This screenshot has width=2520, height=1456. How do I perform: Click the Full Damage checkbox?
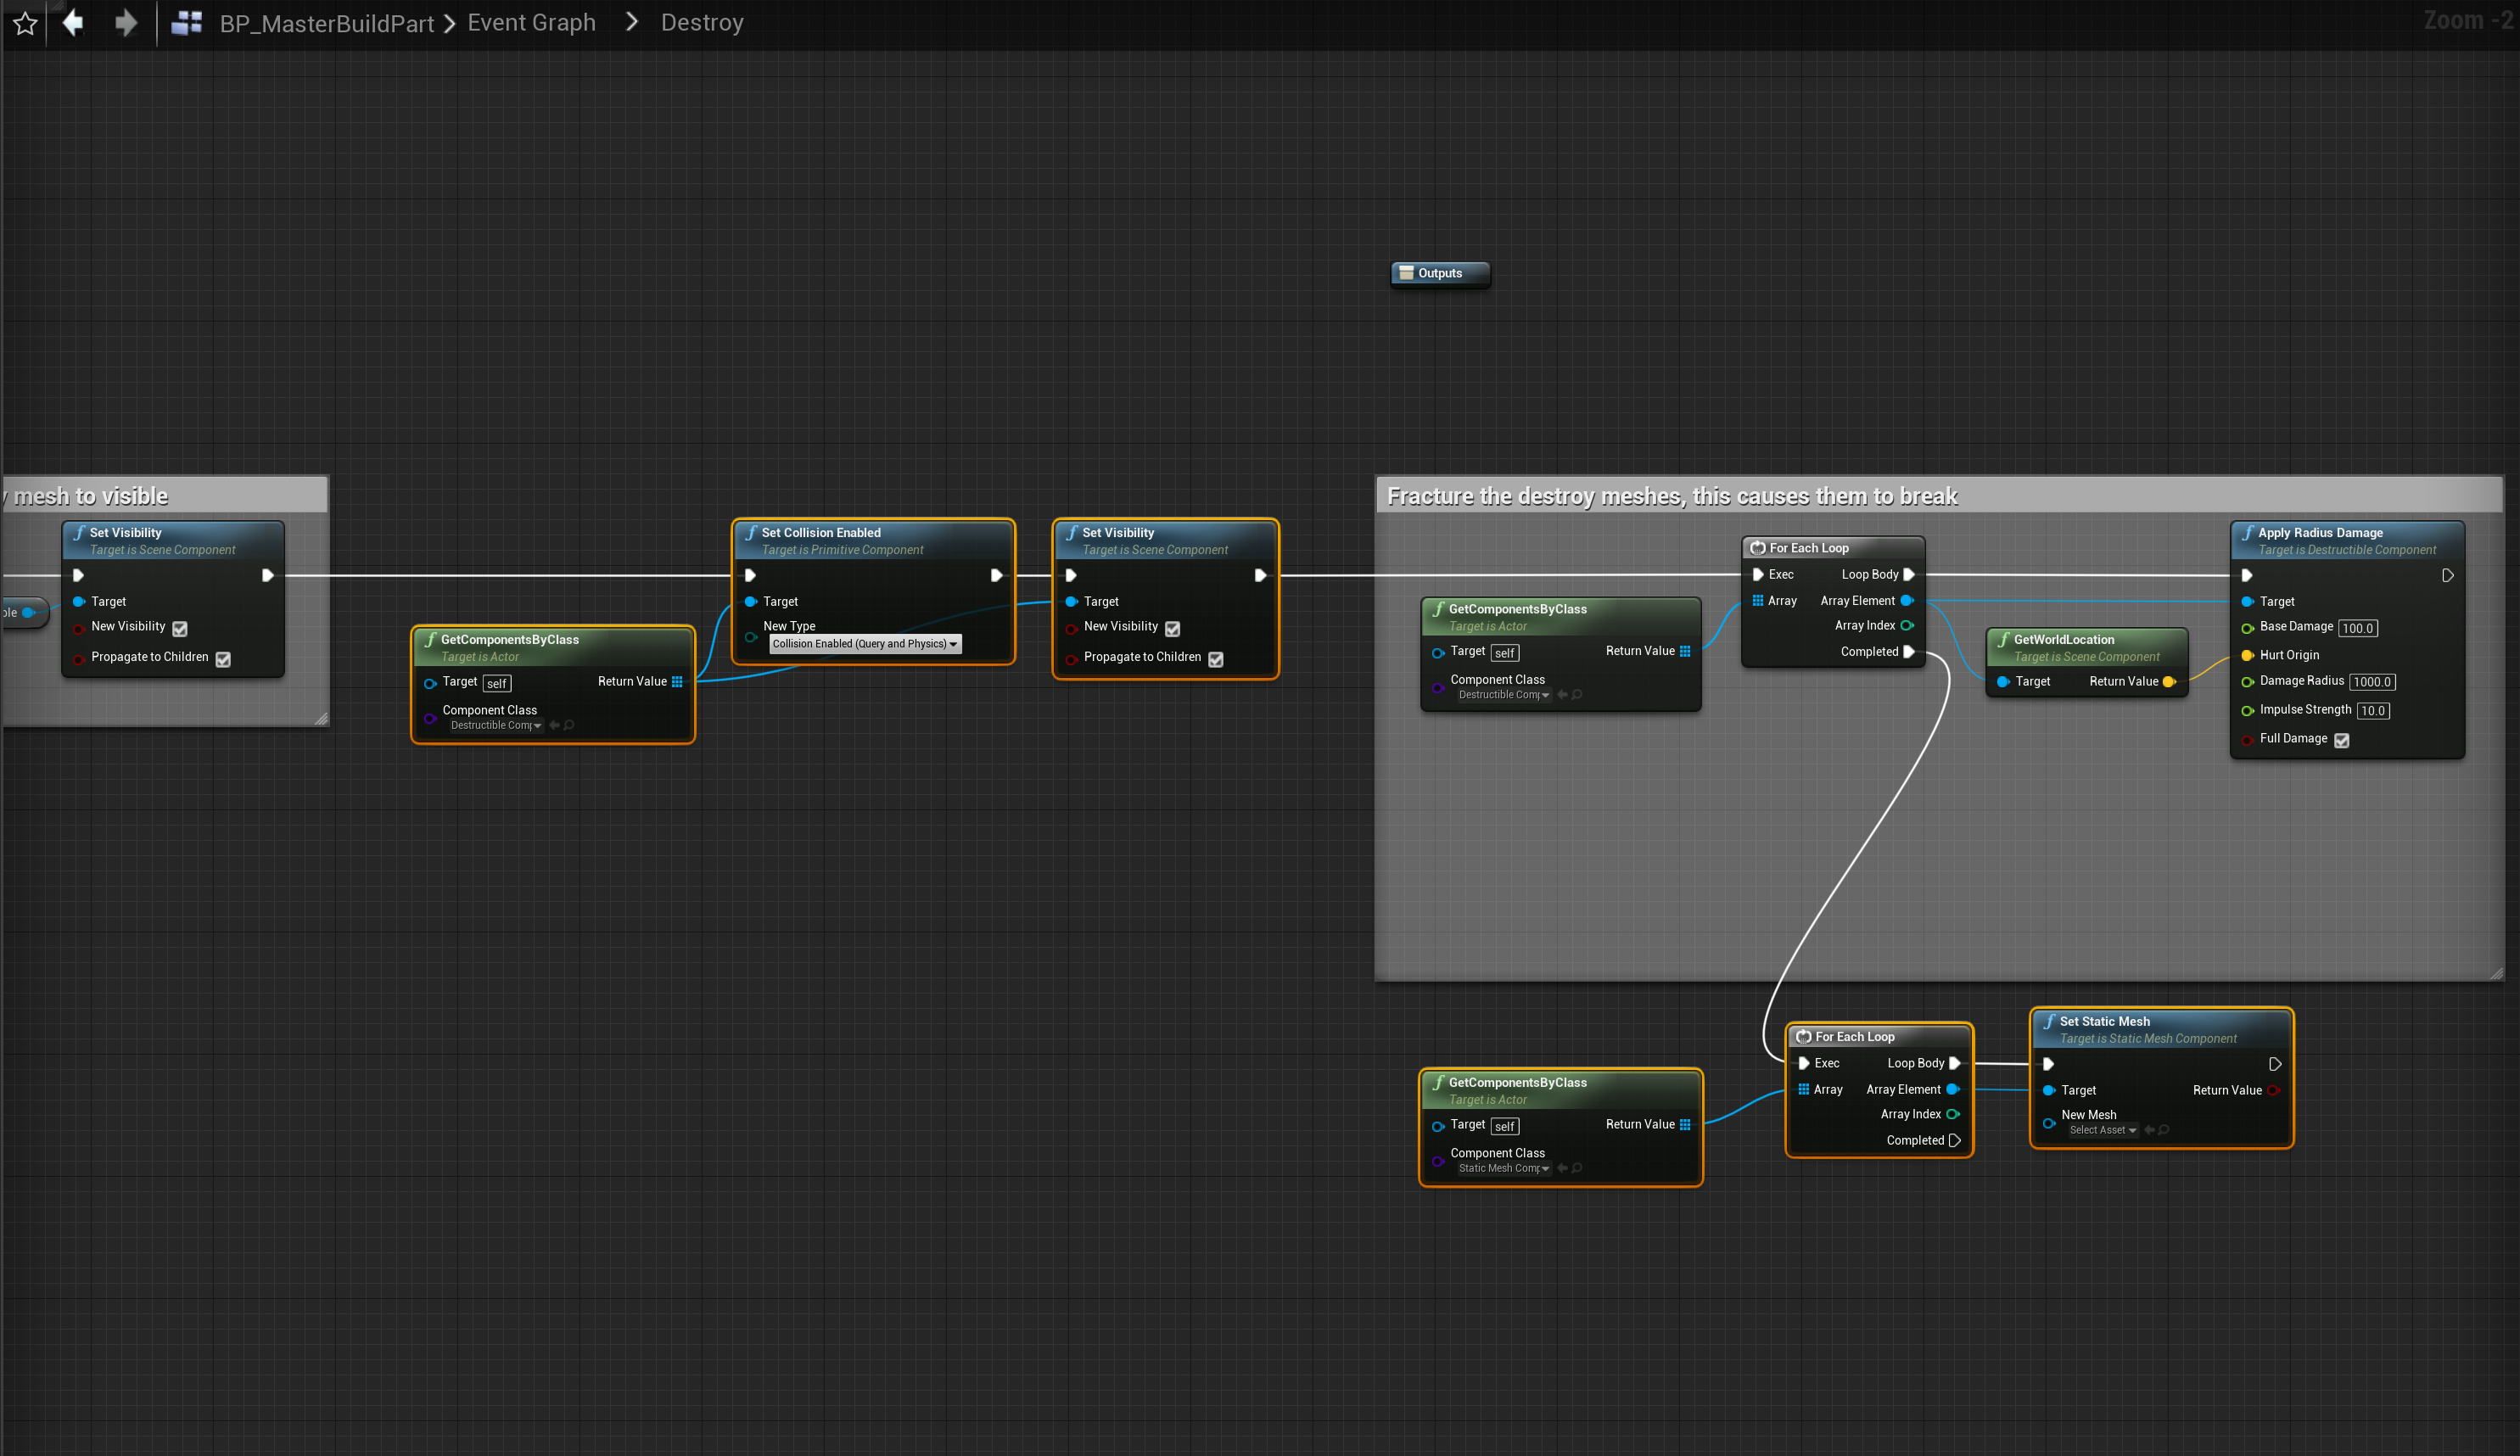pos(2341,740)
